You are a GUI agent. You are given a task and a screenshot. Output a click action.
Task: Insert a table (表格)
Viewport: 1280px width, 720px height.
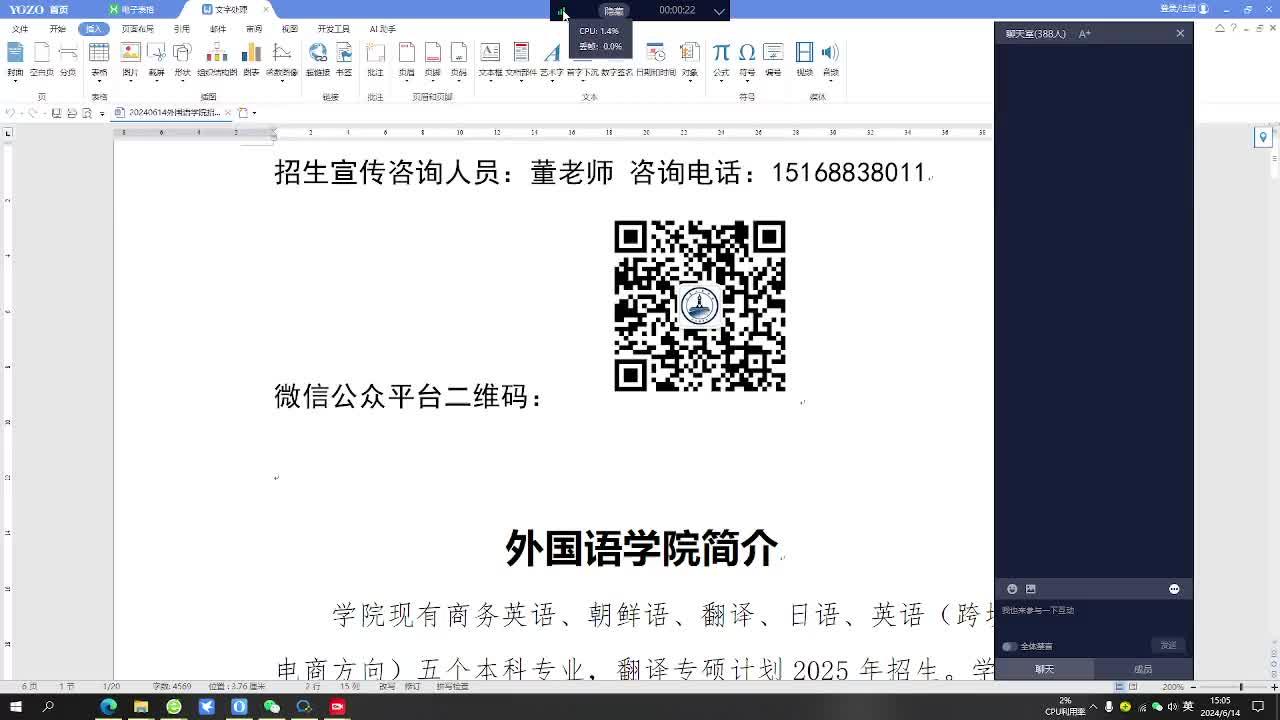point(99,57)
